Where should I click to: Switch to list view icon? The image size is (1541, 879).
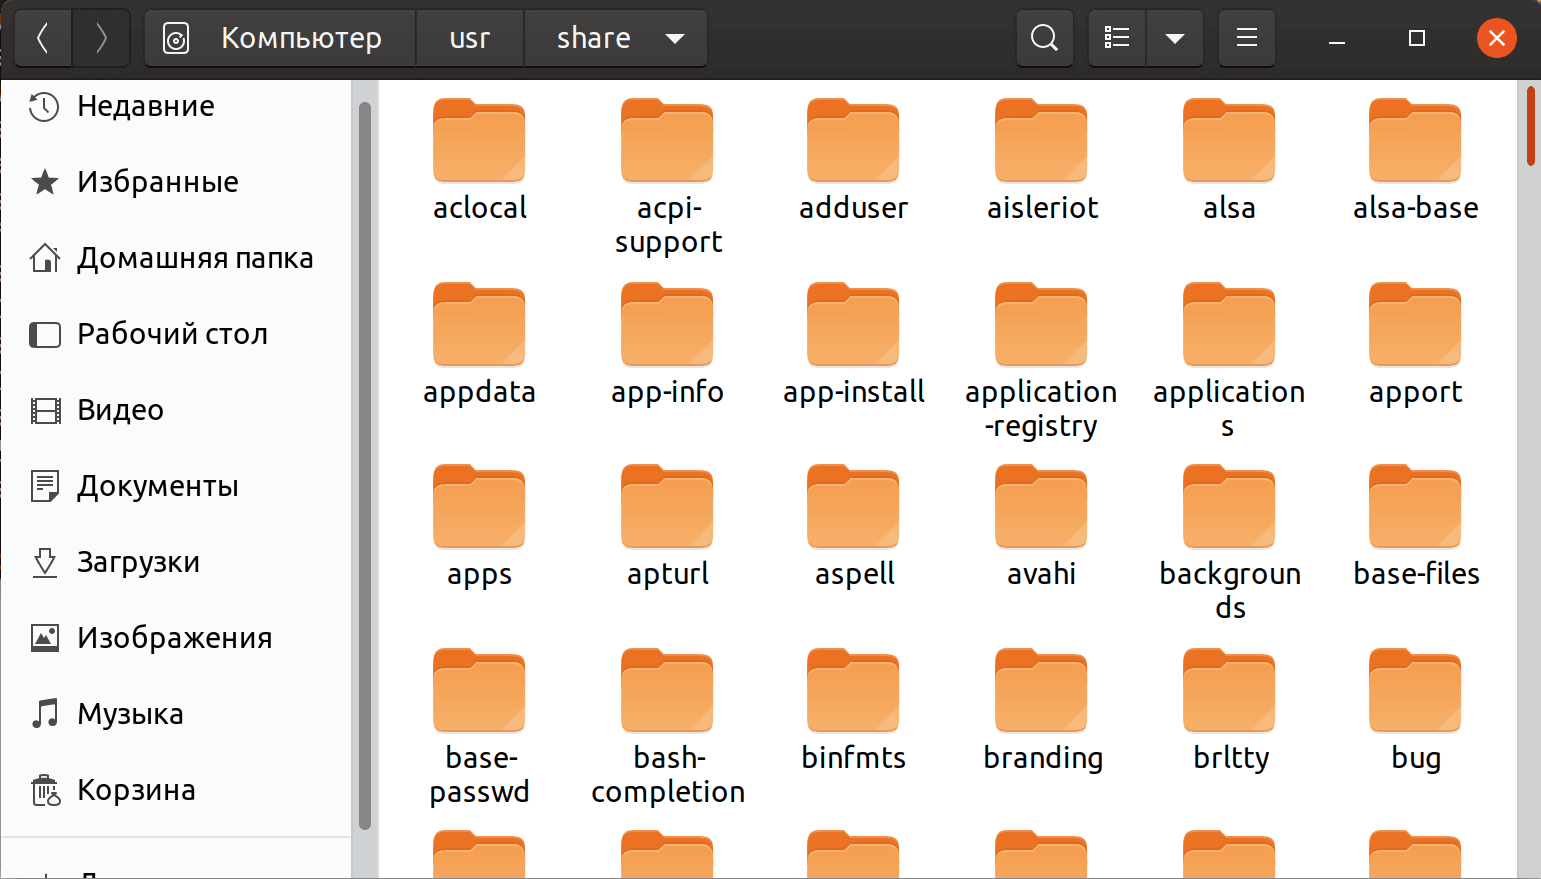(1117, 38)
